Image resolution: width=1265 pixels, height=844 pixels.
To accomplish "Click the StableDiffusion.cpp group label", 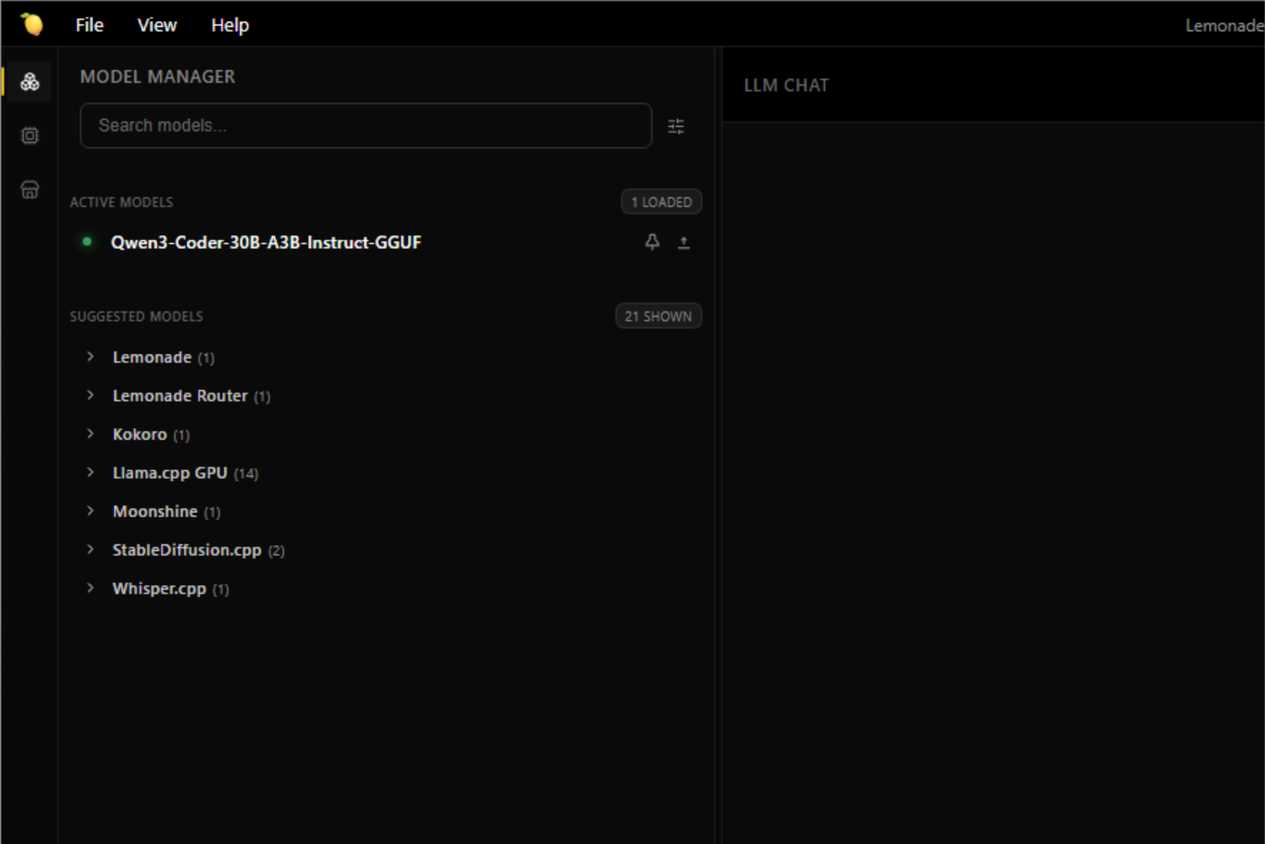I will point(187,550).
